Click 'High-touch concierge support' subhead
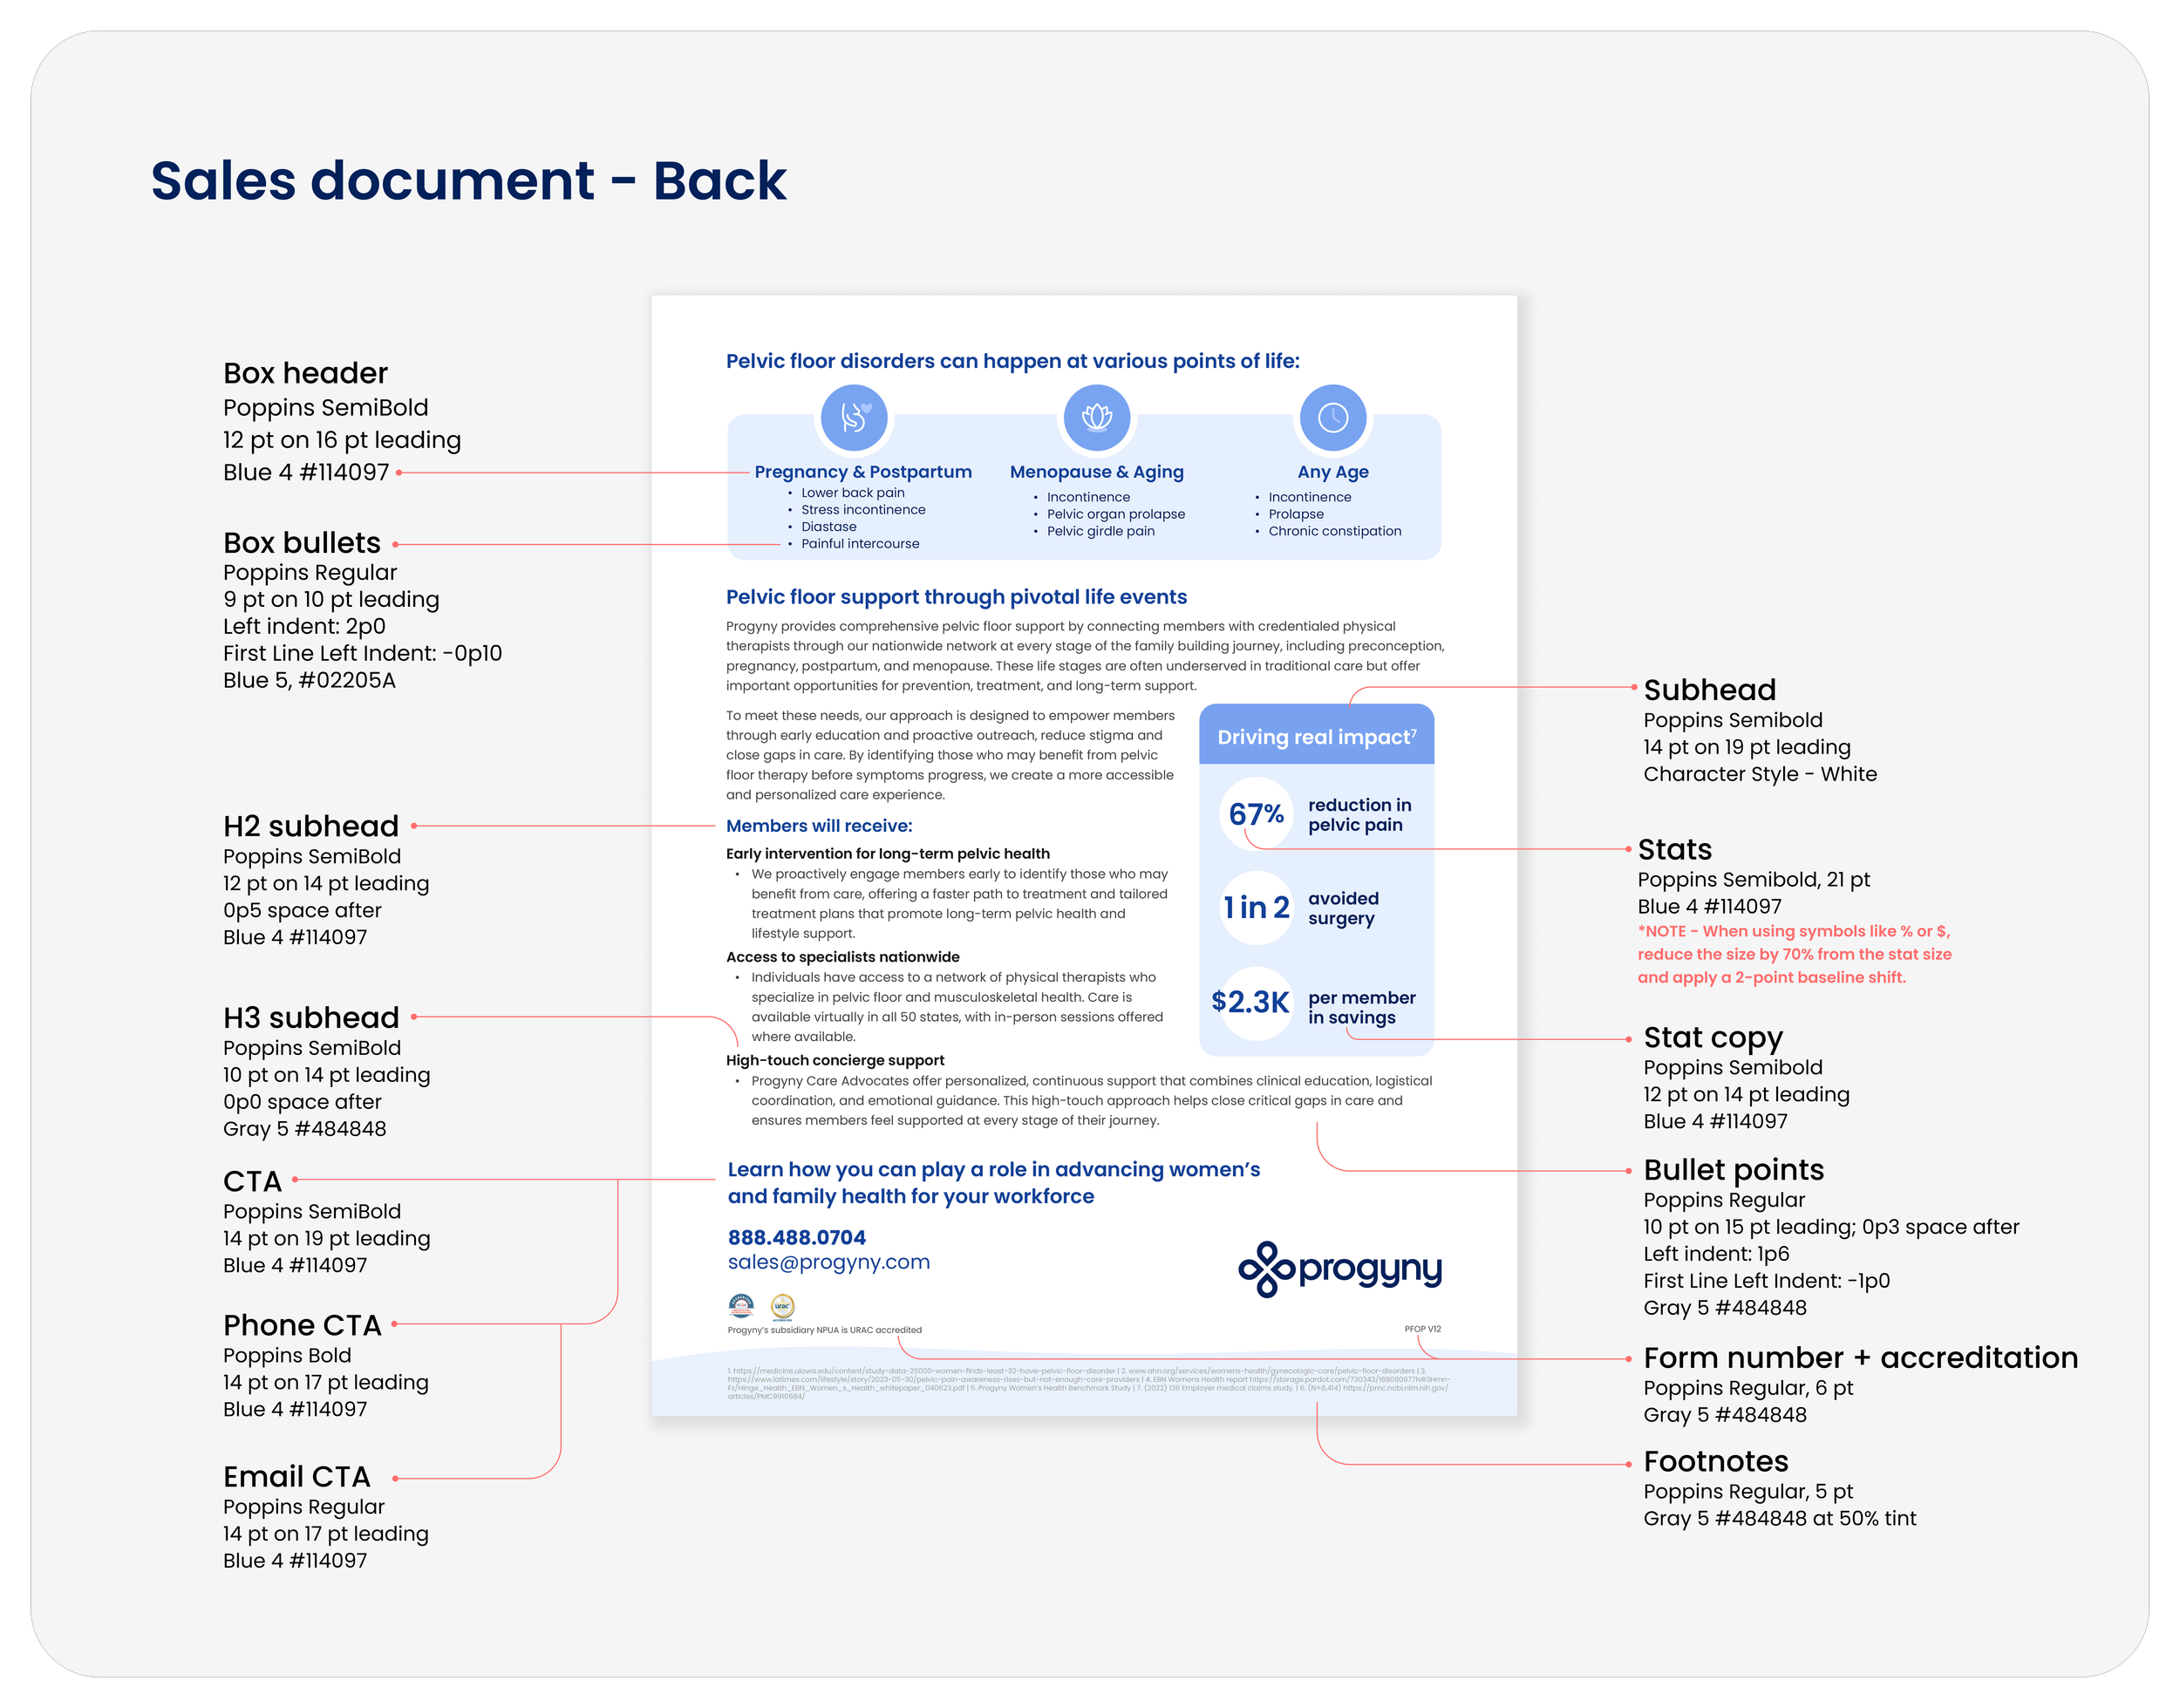The width and height of the screenshot is (2180, 1708). click(x=834, y=1060)
